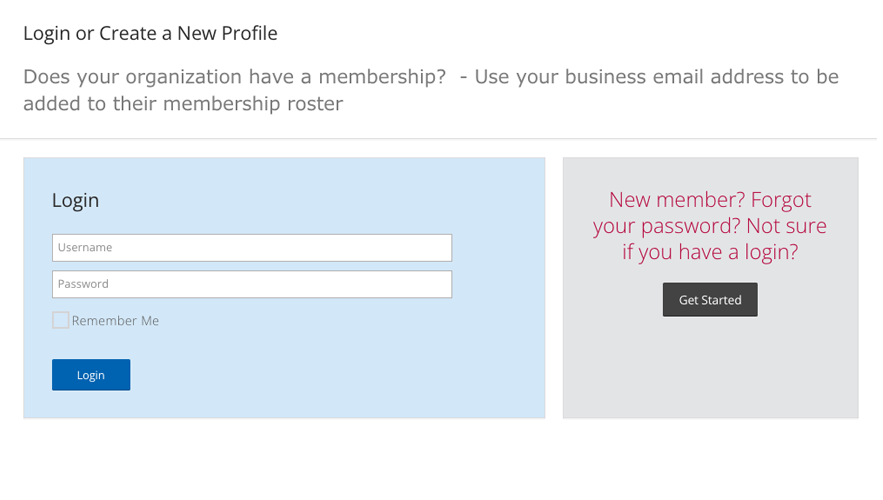Click the "New member? Forgot" text line
883x500 pixels.
pyautogui.click(x=710, y=200)
